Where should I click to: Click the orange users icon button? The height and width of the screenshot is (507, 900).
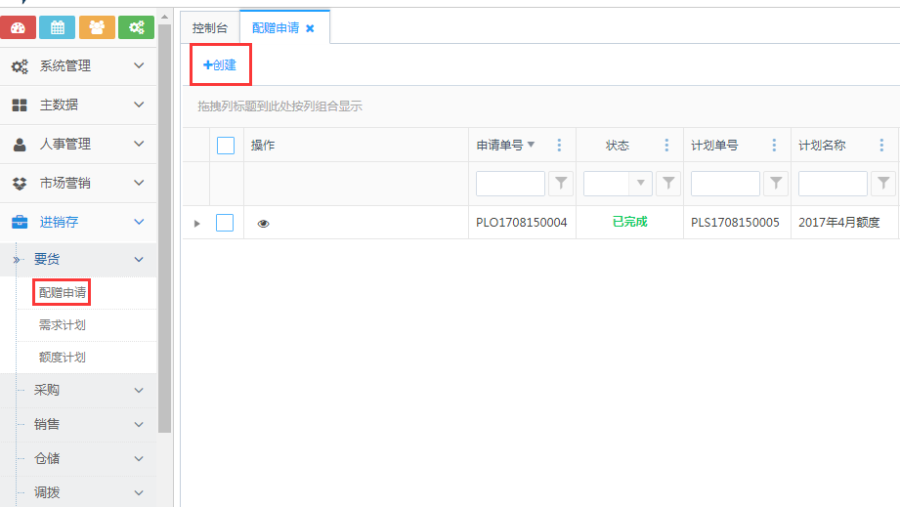tap(97, 28)
